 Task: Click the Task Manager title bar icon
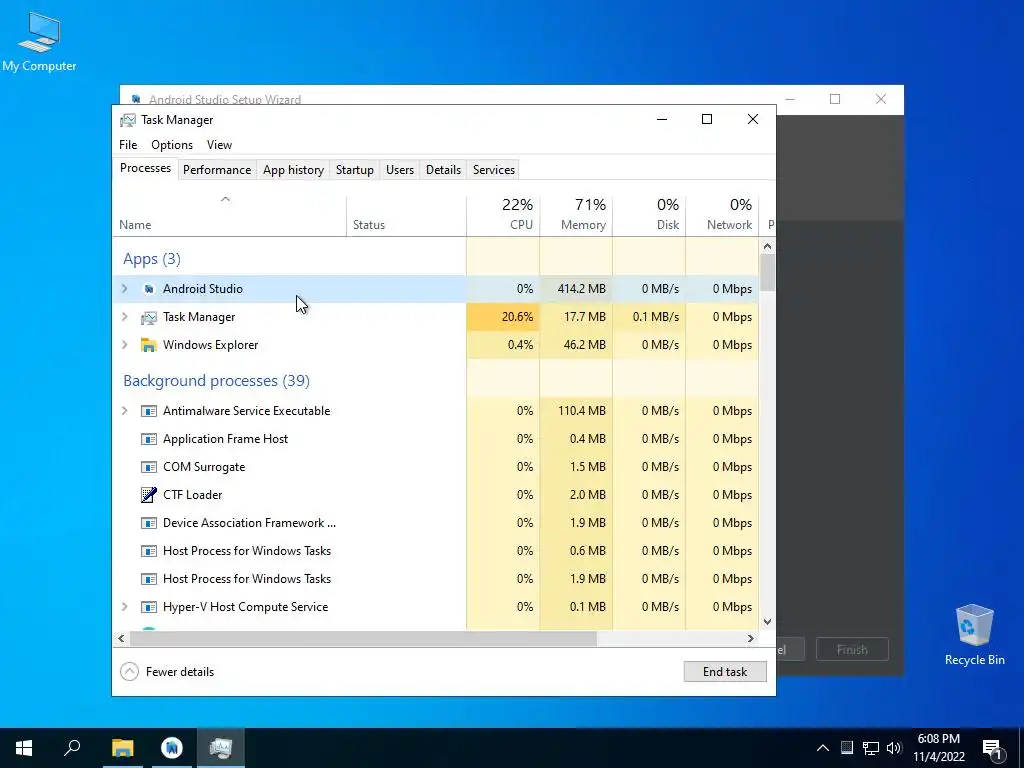coord(128,120)
